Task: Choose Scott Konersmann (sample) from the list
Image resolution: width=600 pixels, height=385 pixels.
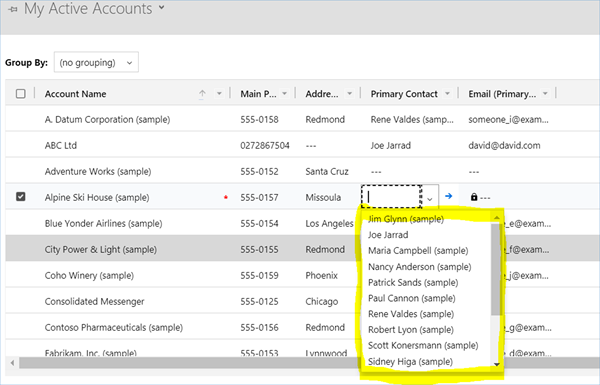Action: pos(423,345)
